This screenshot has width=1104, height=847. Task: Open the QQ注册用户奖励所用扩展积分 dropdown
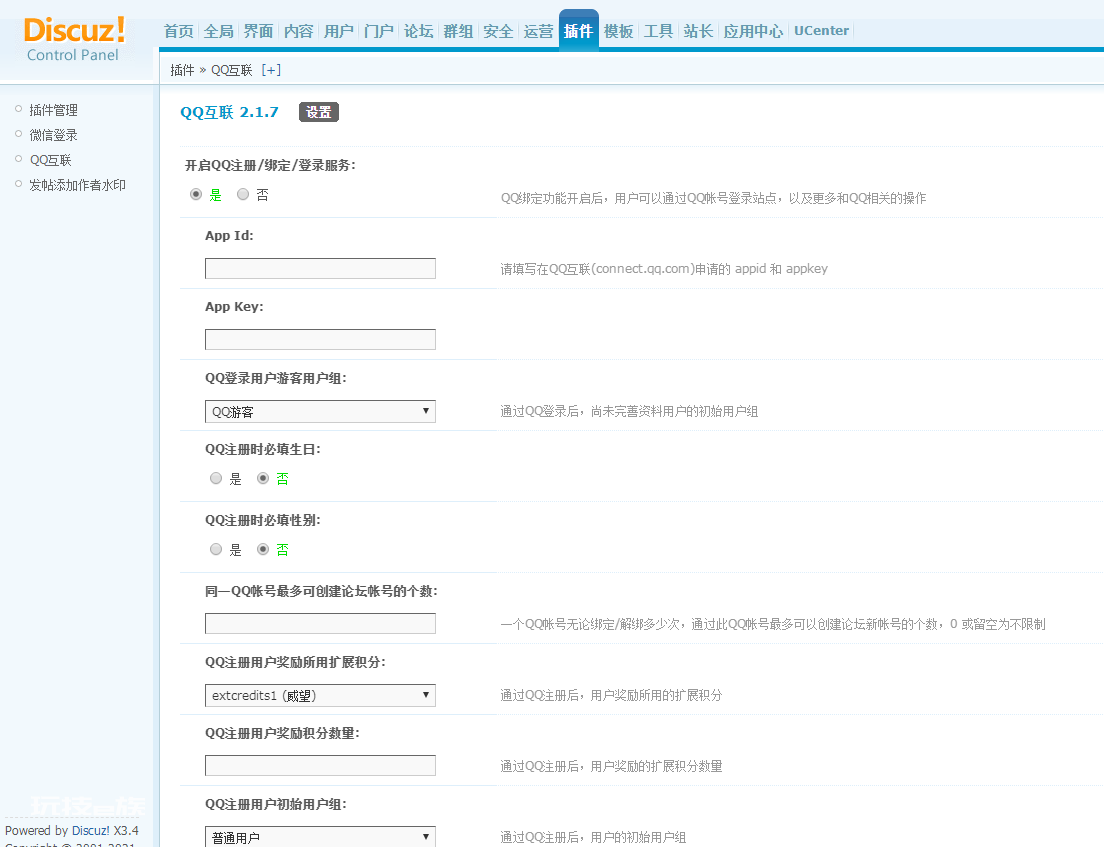tap(320, 696)
